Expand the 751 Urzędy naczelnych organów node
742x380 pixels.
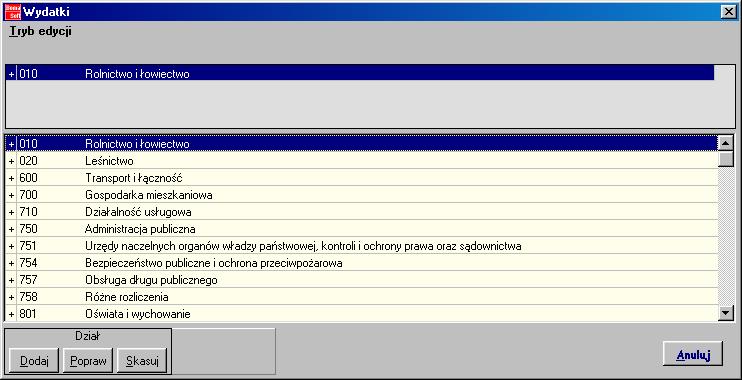(x=11, y=247)
